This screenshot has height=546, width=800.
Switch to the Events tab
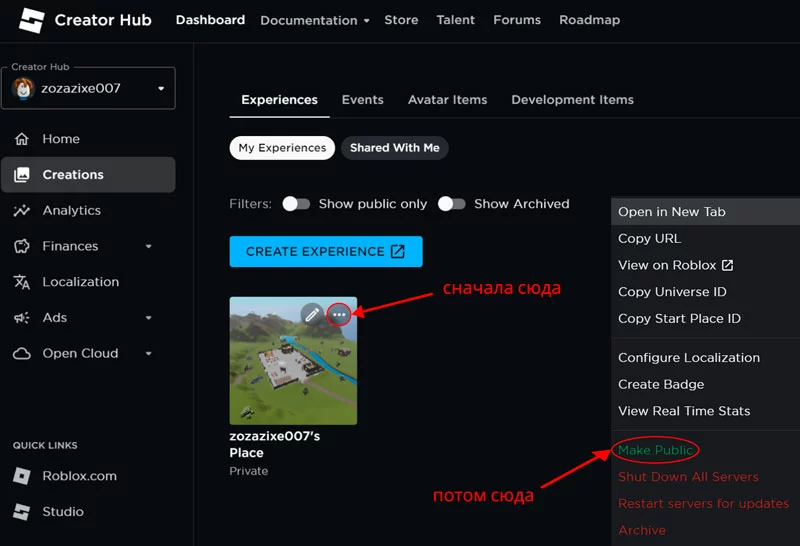click(x=363, y=100)
